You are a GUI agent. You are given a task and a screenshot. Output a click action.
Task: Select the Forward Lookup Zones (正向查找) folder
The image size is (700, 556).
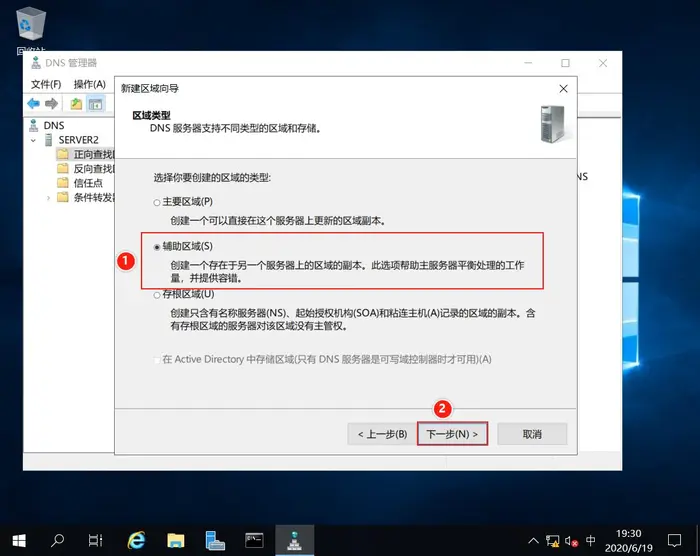point(94,155)
